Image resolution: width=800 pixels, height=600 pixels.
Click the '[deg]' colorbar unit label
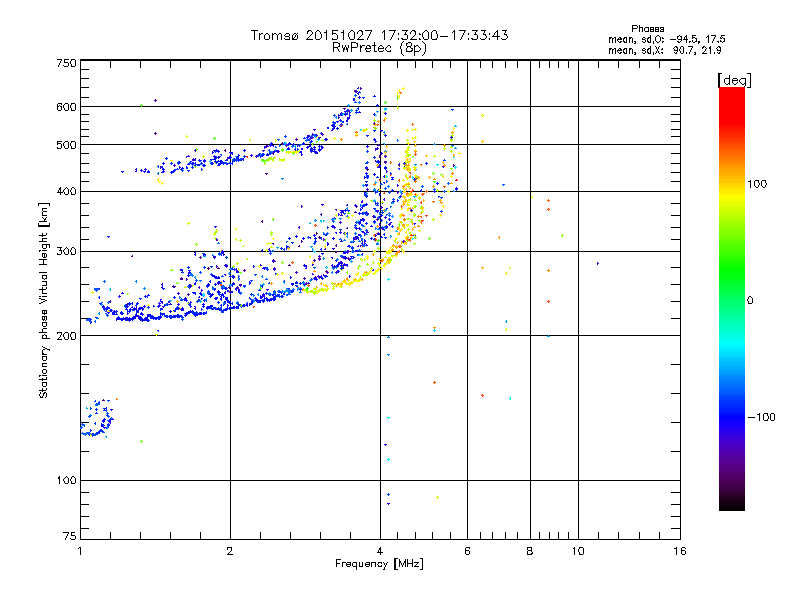734,80
